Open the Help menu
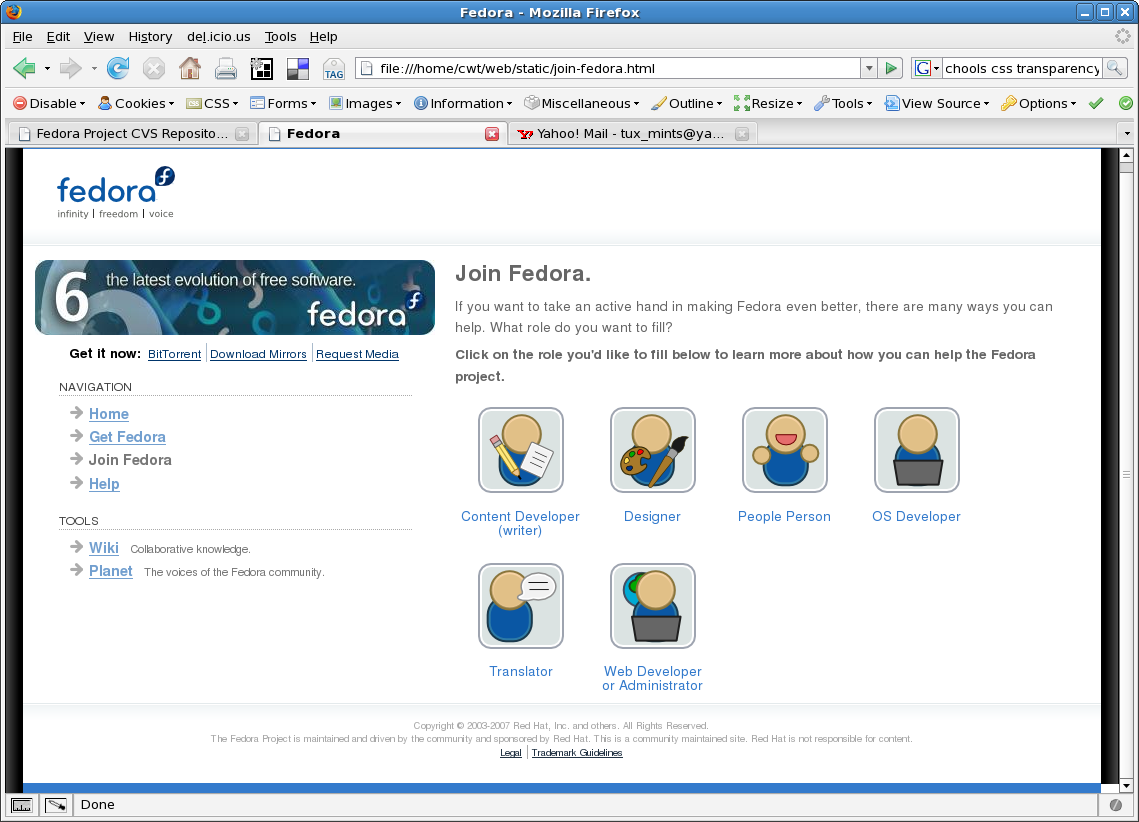This screenshot has height=822, width=1139. (323, 36)
